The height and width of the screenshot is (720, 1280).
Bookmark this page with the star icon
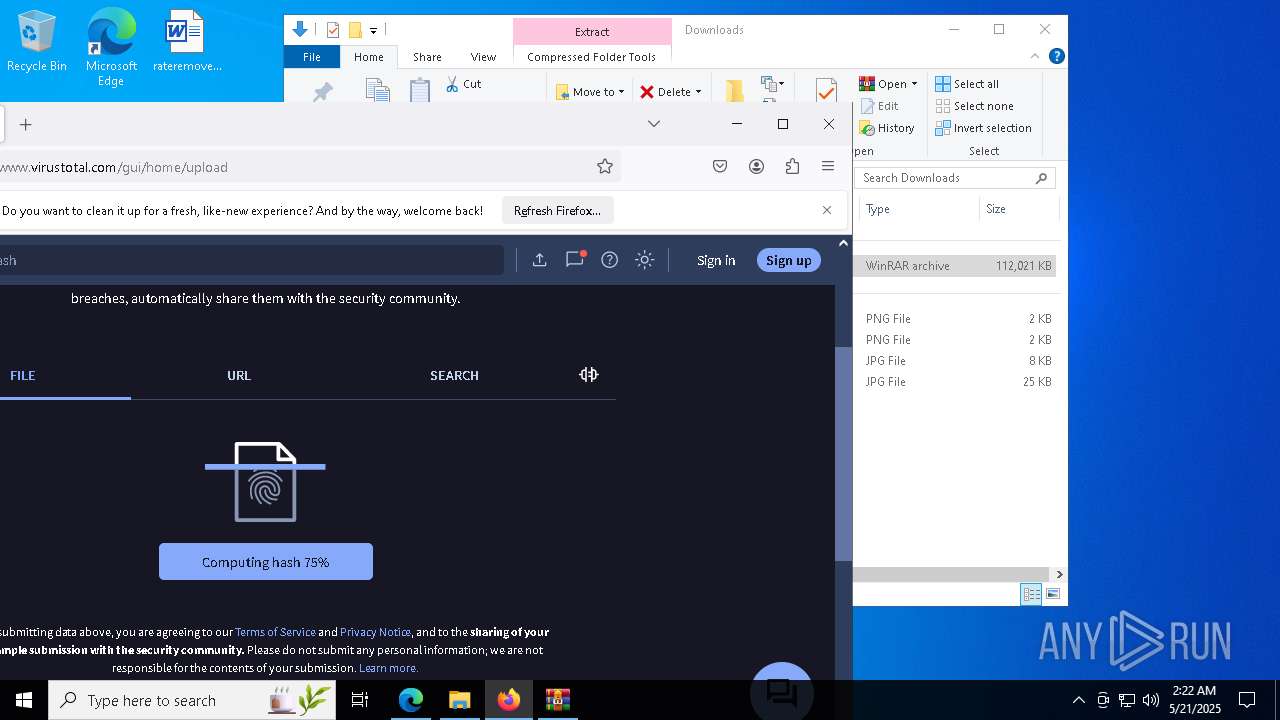(605, 167)
